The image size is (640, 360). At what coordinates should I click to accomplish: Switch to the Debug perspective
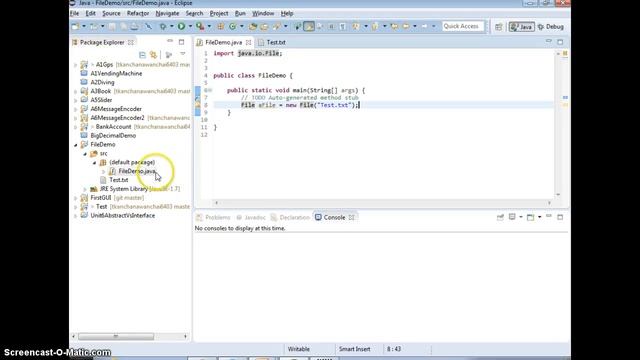(x=551, y=27)
